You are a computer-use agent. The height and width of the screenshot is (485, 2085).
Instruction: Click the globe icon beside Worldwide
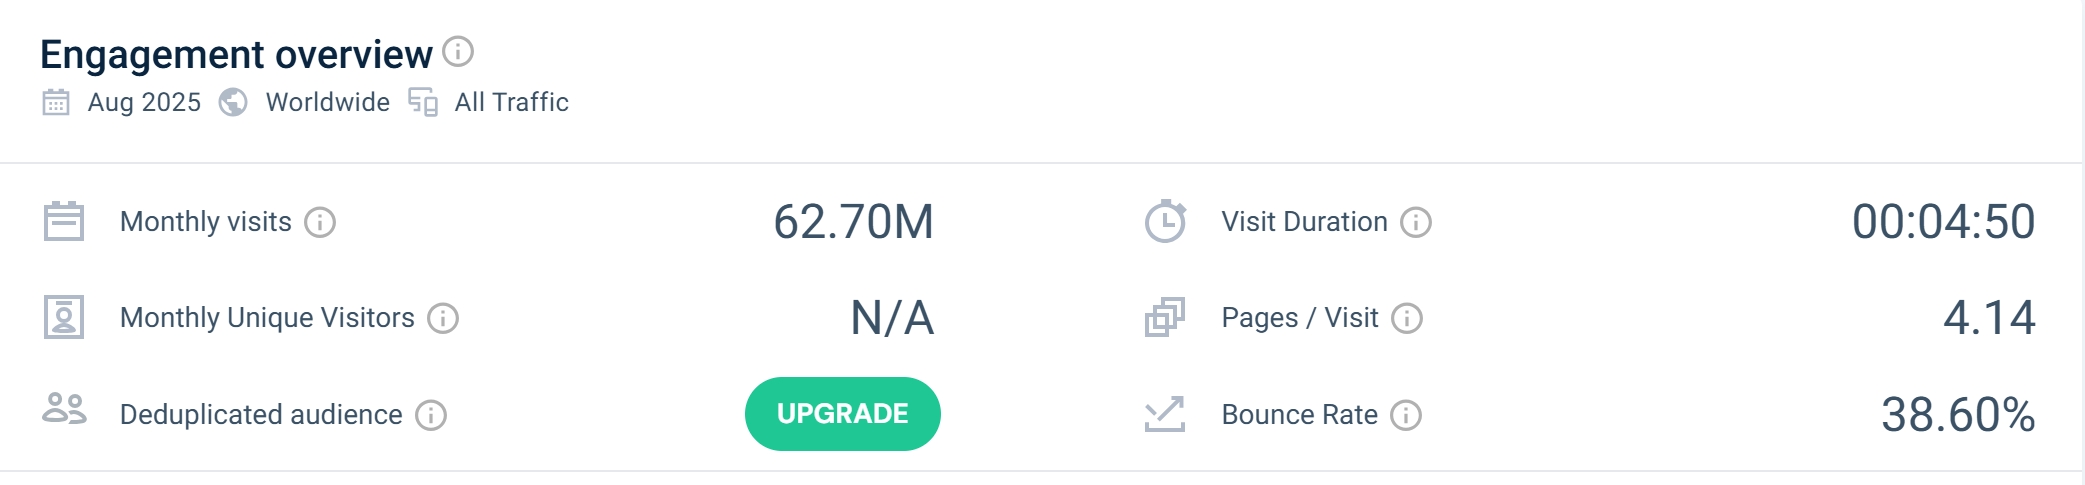click(233, 102)
